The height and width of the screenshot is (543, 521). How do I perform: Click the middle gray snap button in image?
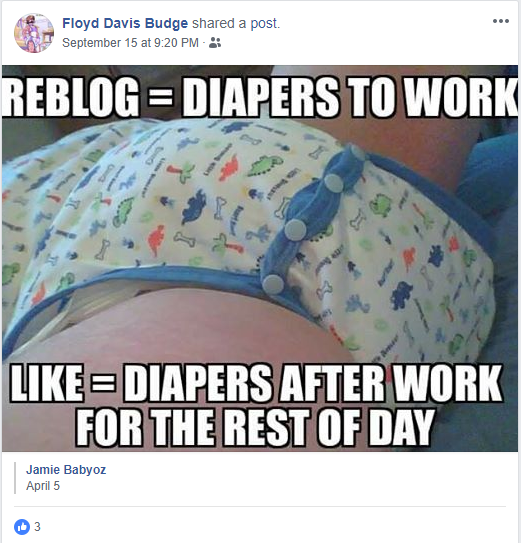coord(295,229)
